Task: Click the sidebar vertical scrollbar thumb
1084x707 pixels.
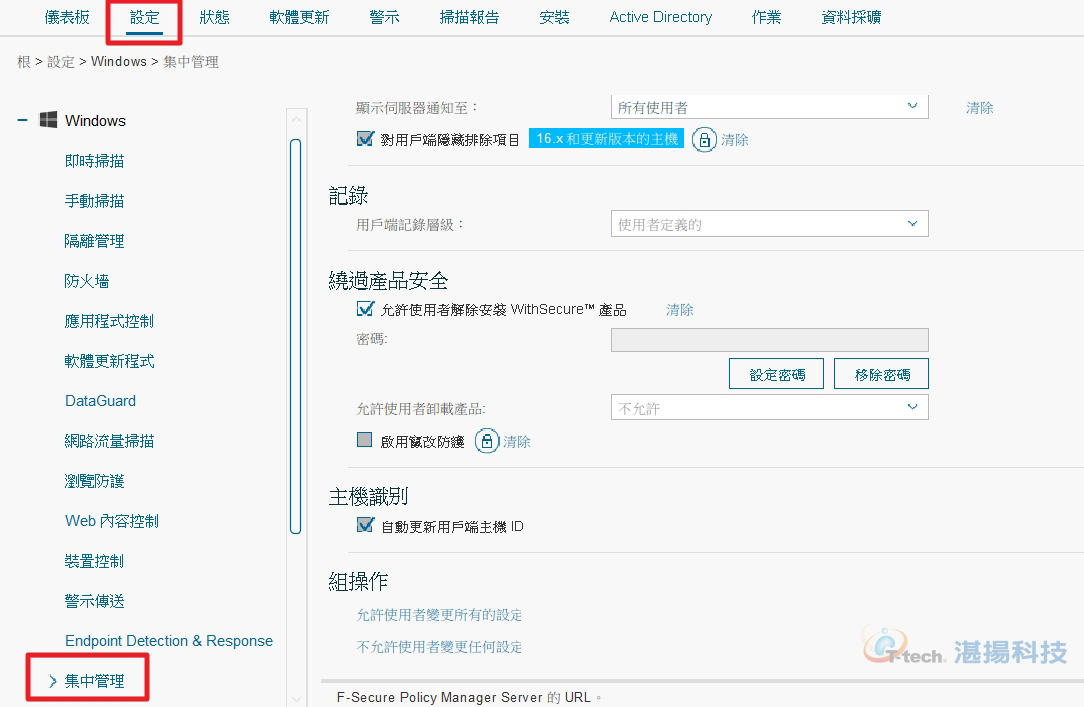Action: coord(296,337)
